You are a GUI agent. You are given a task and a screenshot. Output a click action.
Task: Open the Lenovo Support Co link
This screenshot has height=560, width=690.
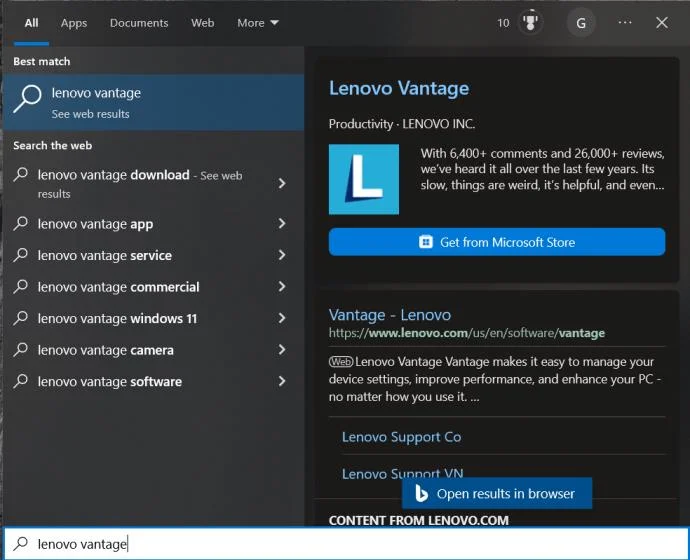coord(401,437)
